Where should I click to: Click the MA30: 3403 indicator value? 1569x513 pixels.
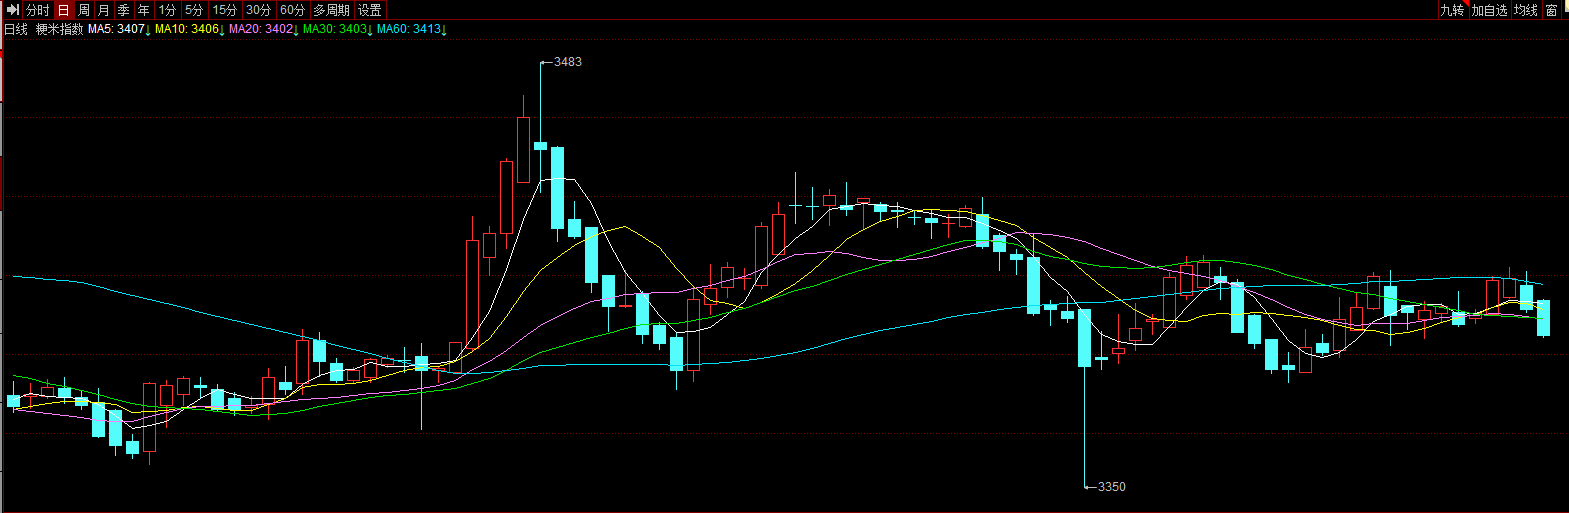335,29
